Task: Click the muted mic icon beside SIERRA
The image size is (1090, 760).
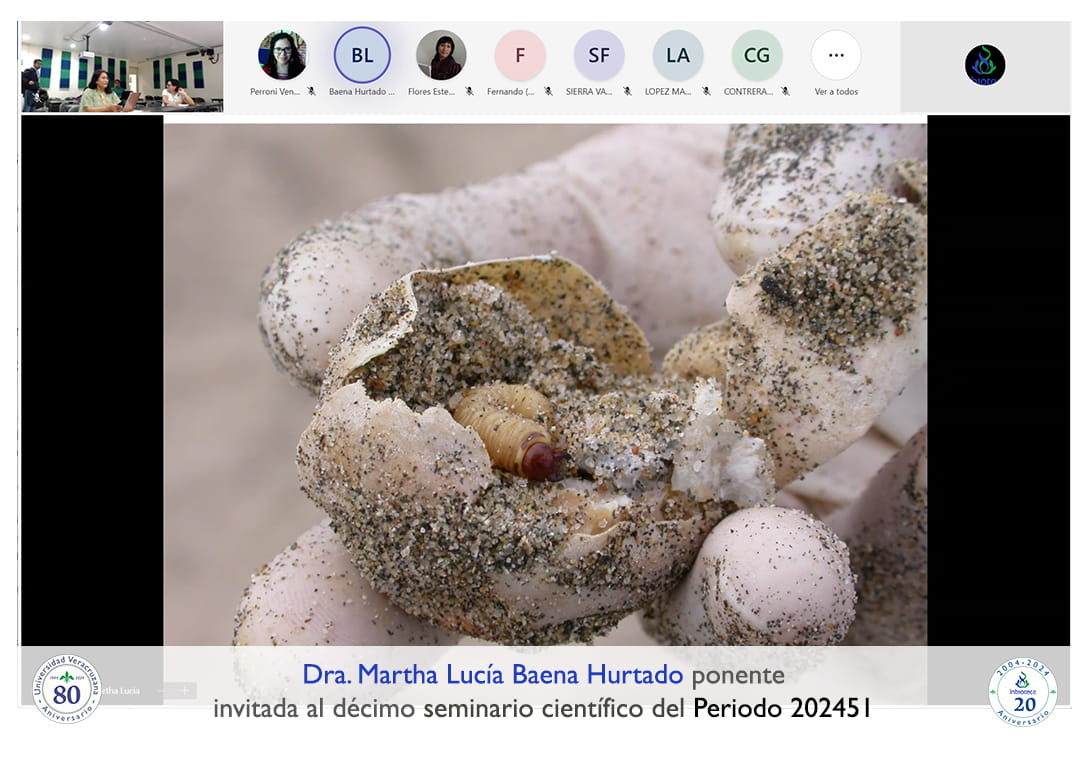Action: [627, 91]
